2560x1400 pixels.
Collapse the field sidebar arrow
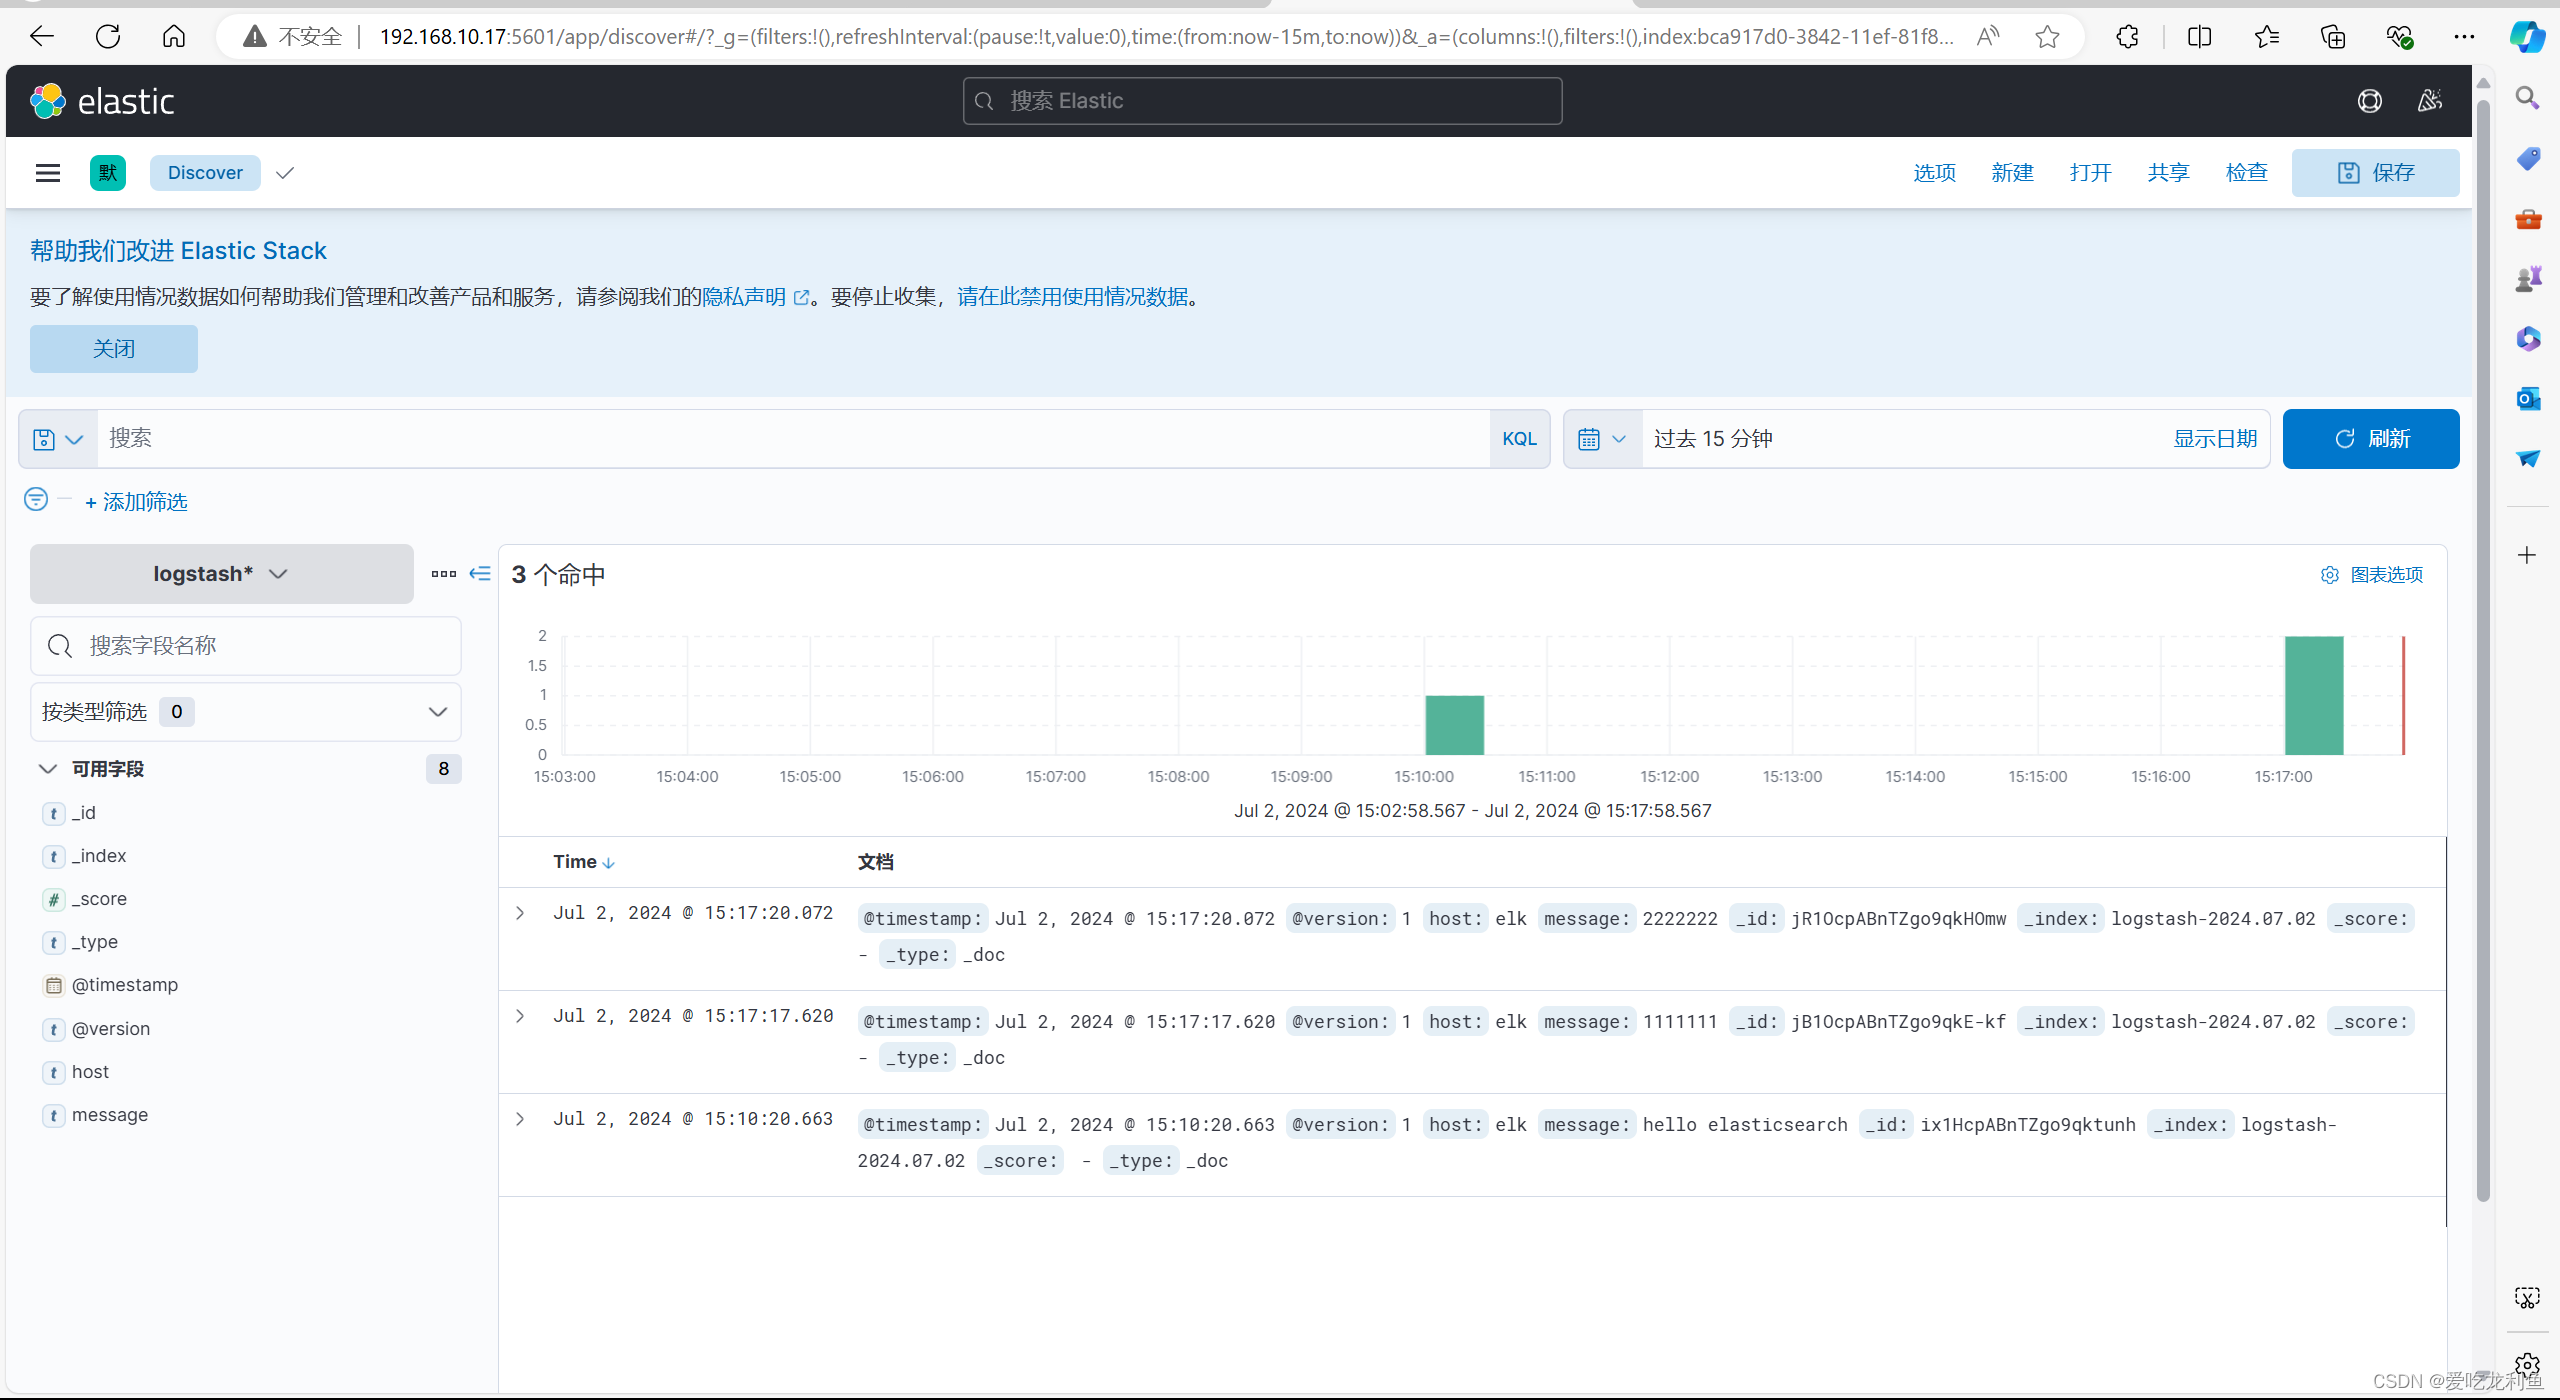tap(480, 574)
